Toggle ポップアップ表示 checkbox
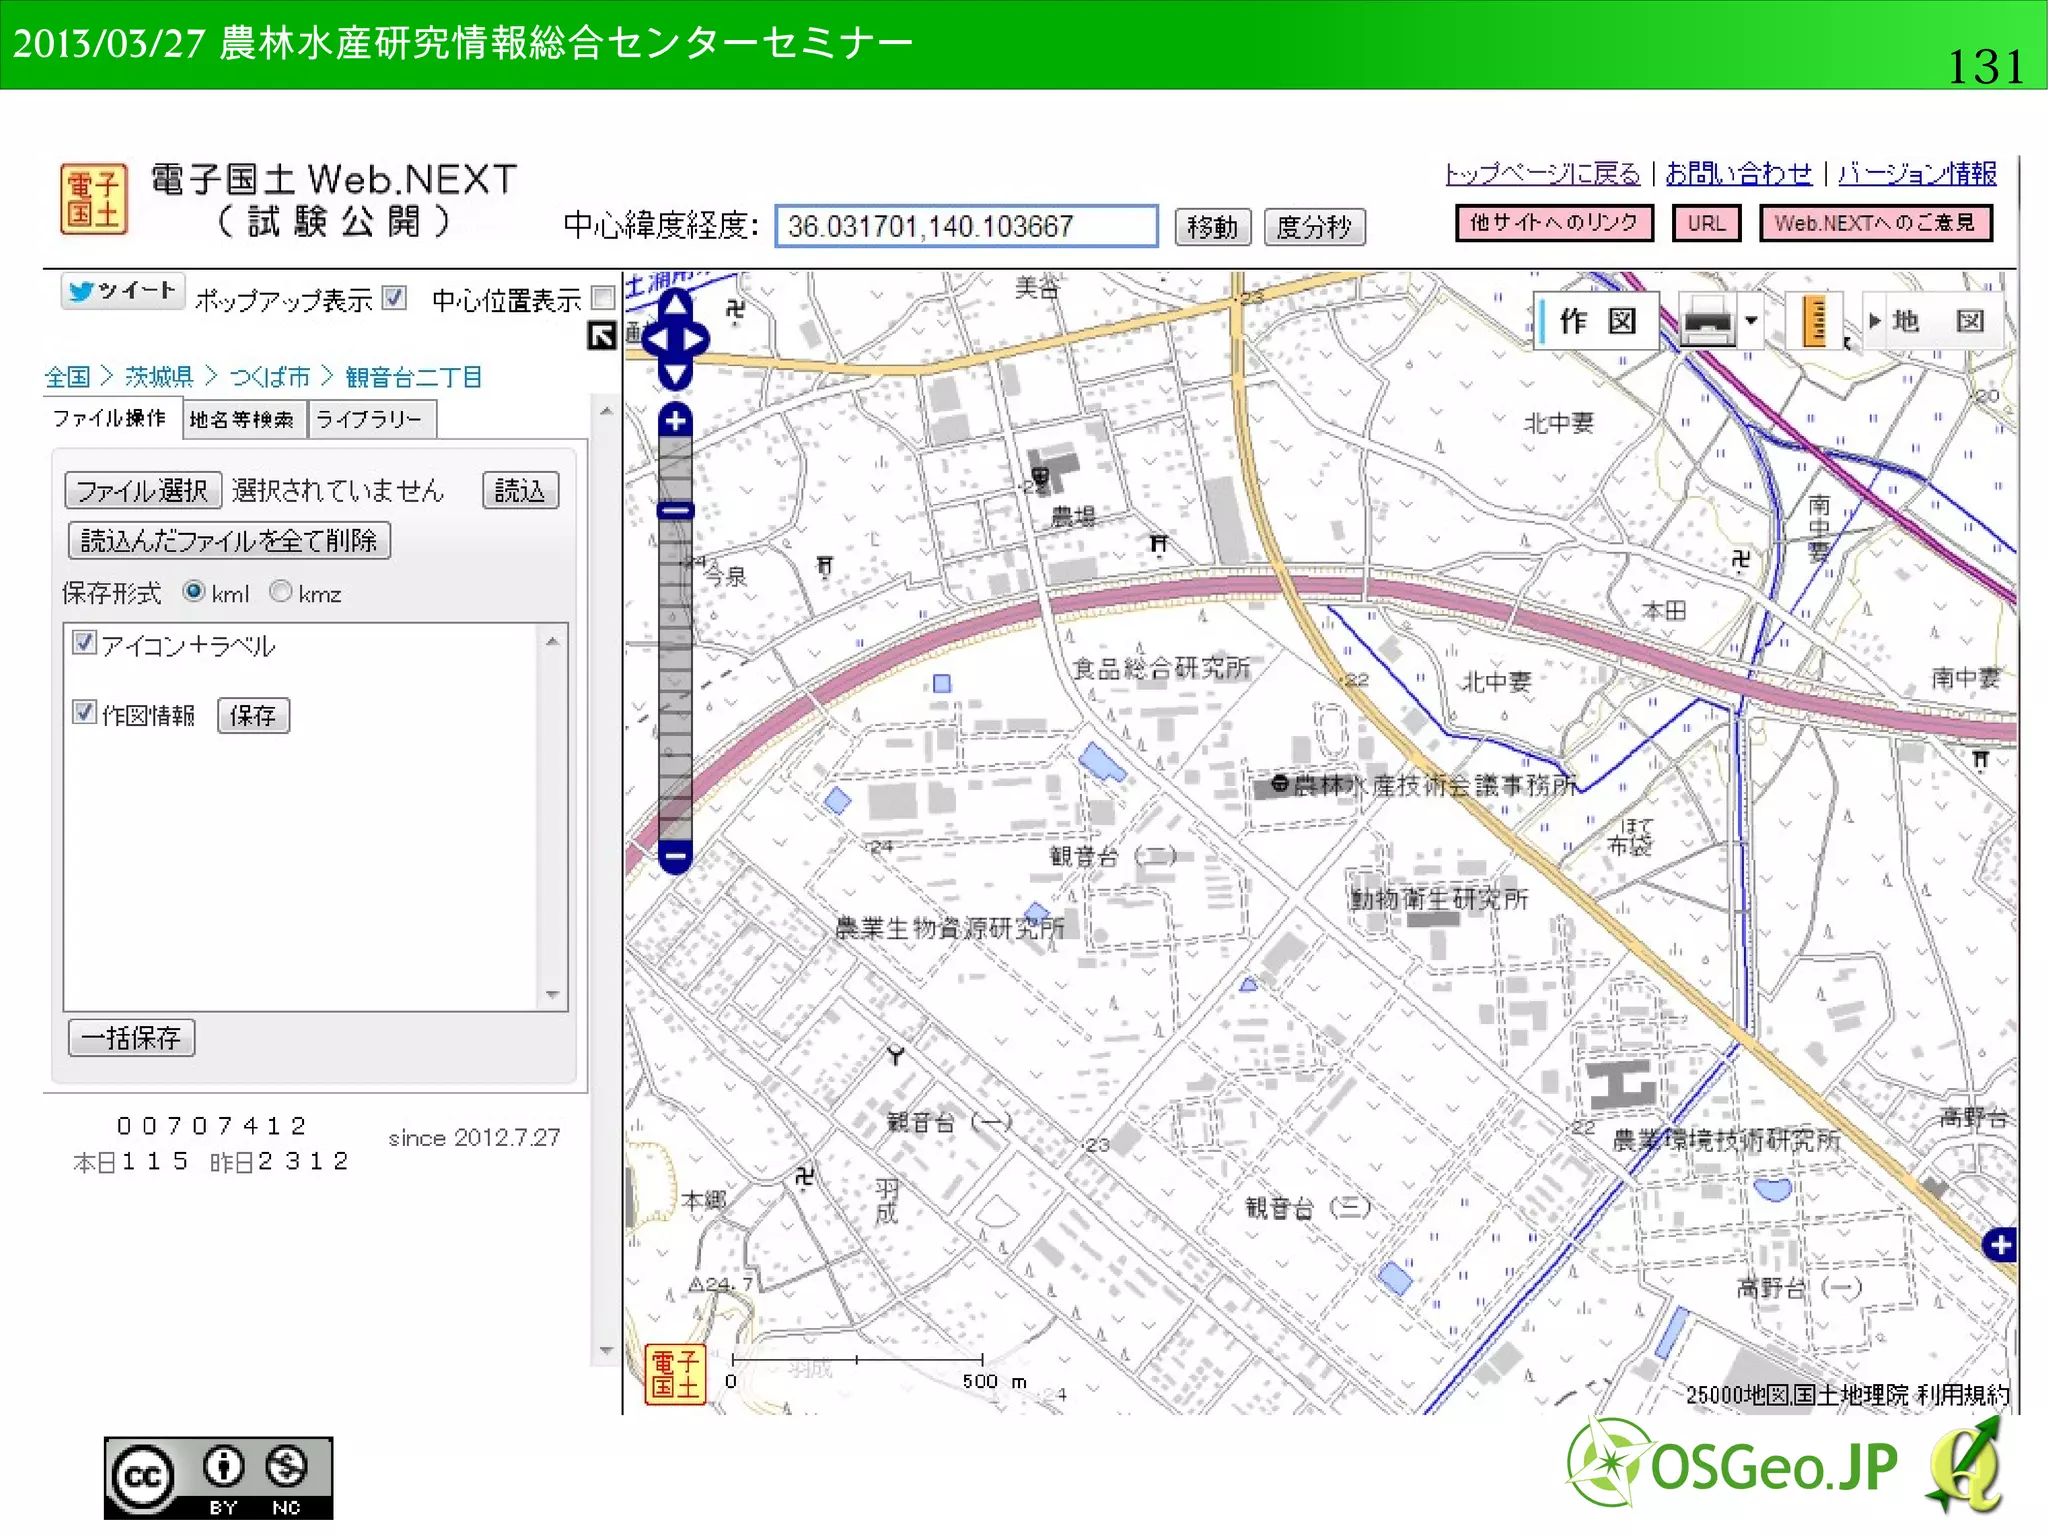Image resolution: width=2048 pixels, height=1535 pixels. pos(394,298)
